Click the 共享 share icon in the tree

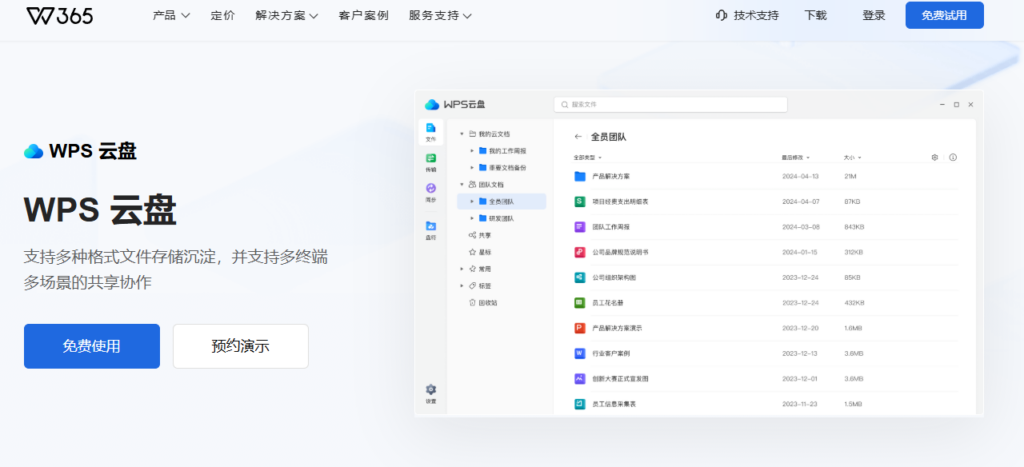[x=472, y=235]
